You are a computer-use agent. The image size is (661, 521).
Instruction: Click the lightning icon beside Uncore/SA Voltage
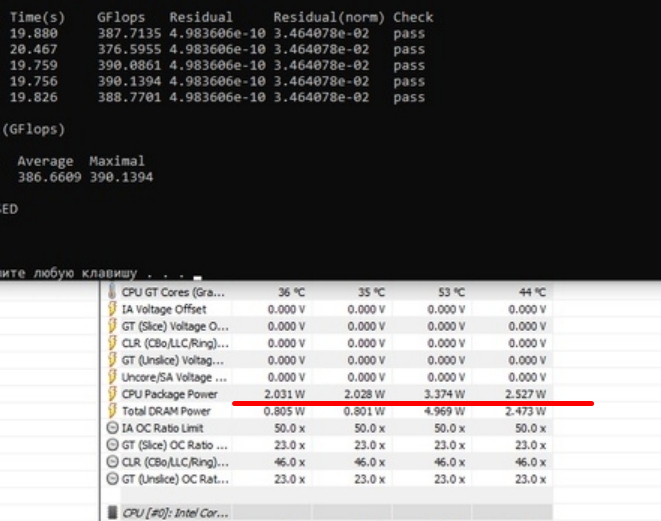click(x=112, y=377)
